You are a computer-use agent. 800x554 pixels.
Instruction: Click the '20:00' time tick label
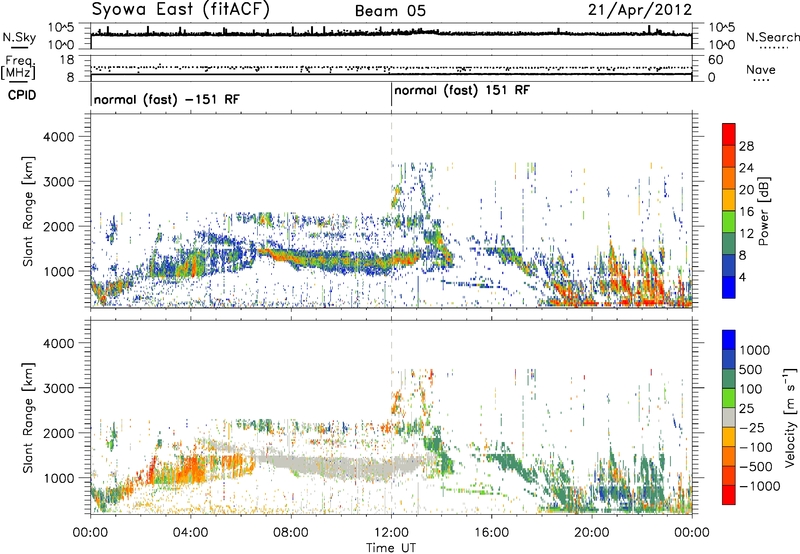(x=591, y=533)
